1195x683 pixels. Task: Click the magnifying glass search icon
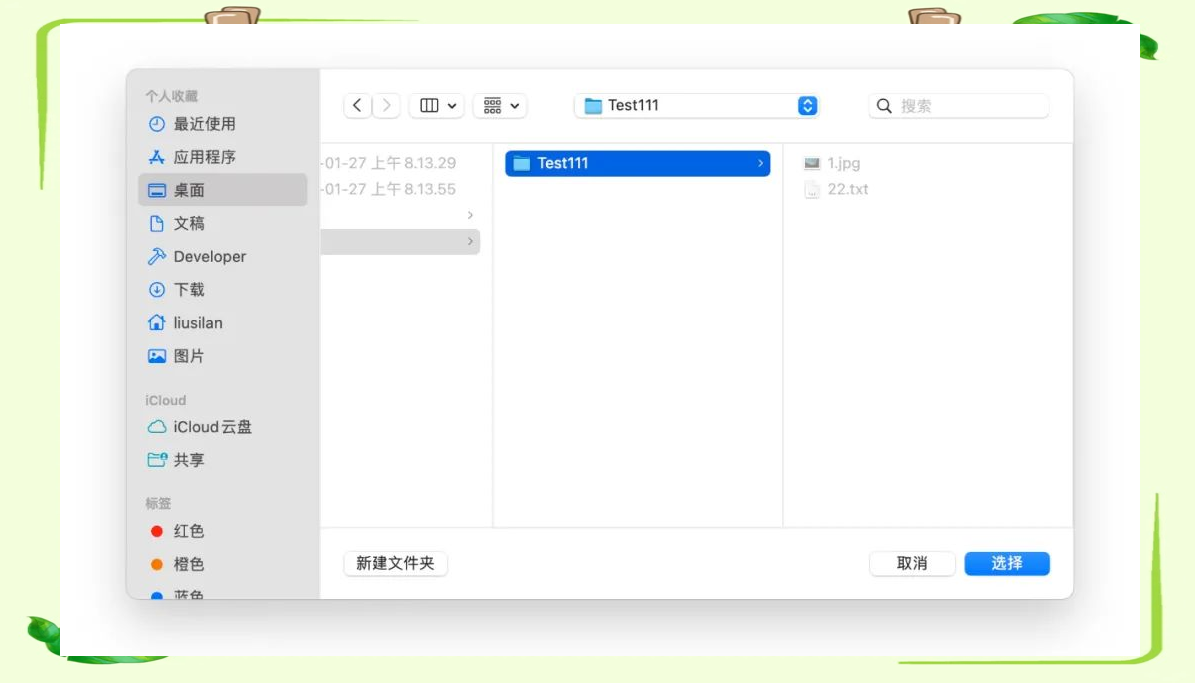(884, 106)
